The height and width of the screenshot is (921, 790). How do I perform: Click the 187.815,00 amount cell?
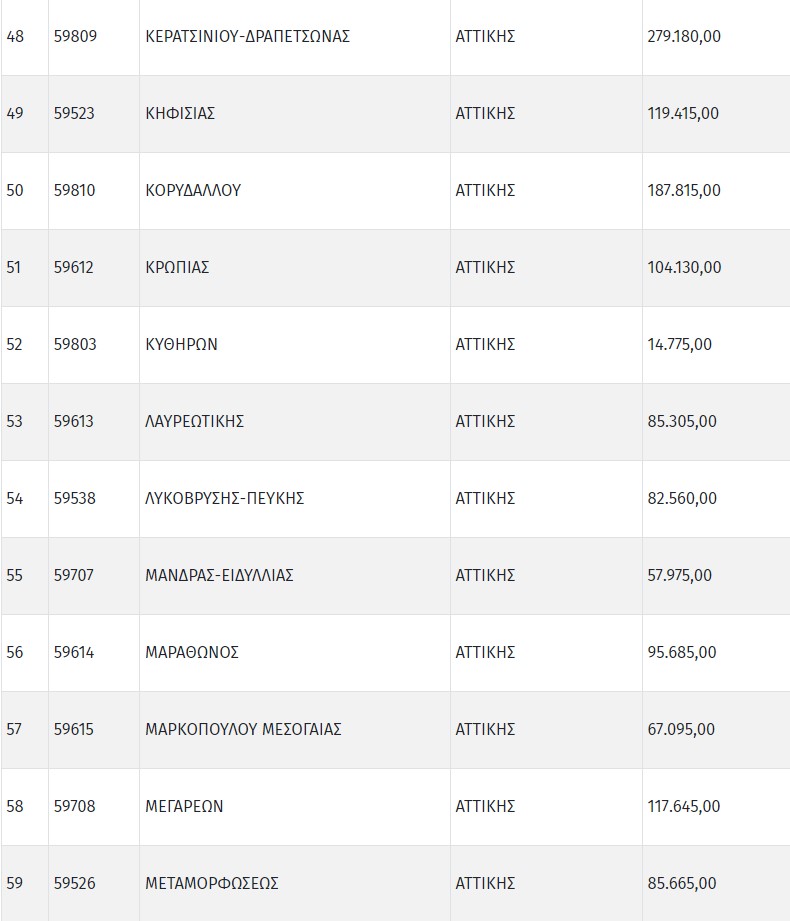tap(684, 191)
